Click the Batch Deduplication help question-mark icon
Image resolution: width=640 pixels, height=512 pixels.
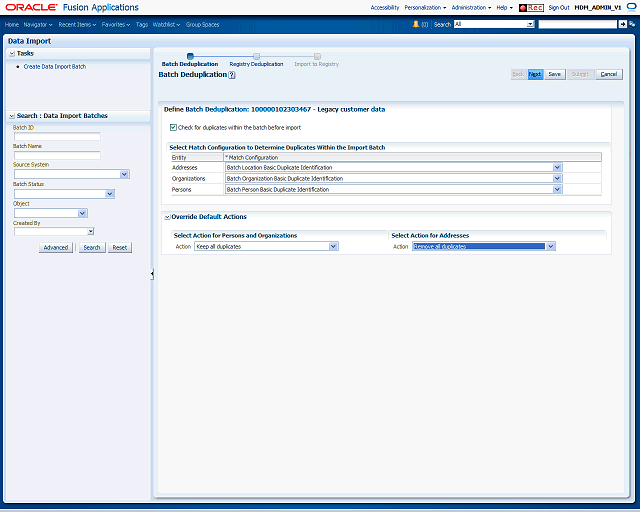coord(232,75)
